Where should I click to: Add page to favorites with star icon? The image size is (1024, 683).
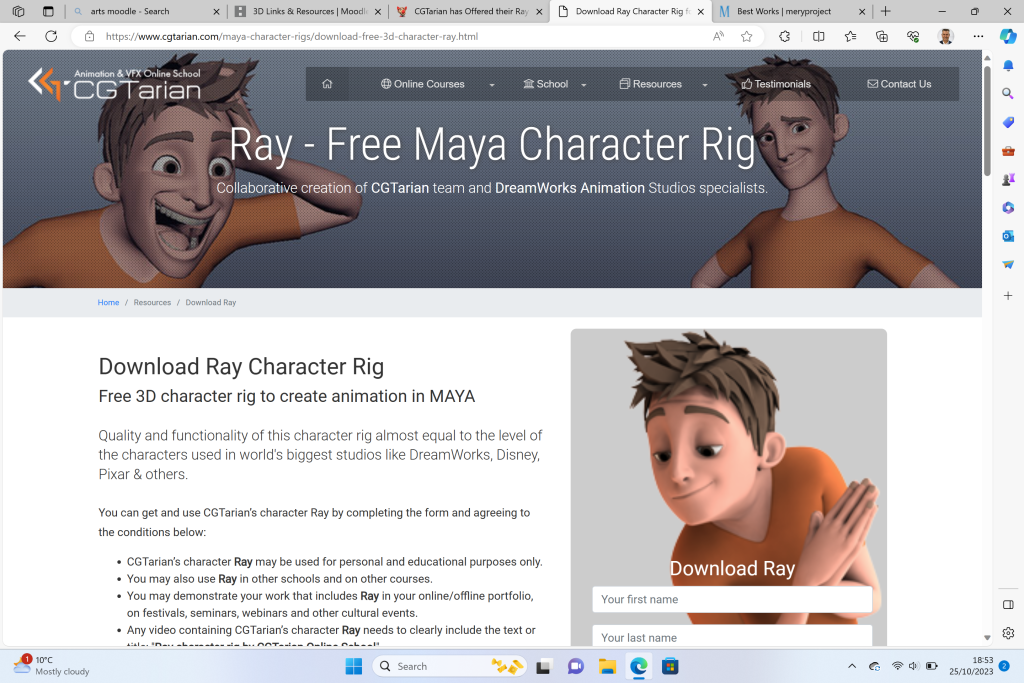coord(747,37)
